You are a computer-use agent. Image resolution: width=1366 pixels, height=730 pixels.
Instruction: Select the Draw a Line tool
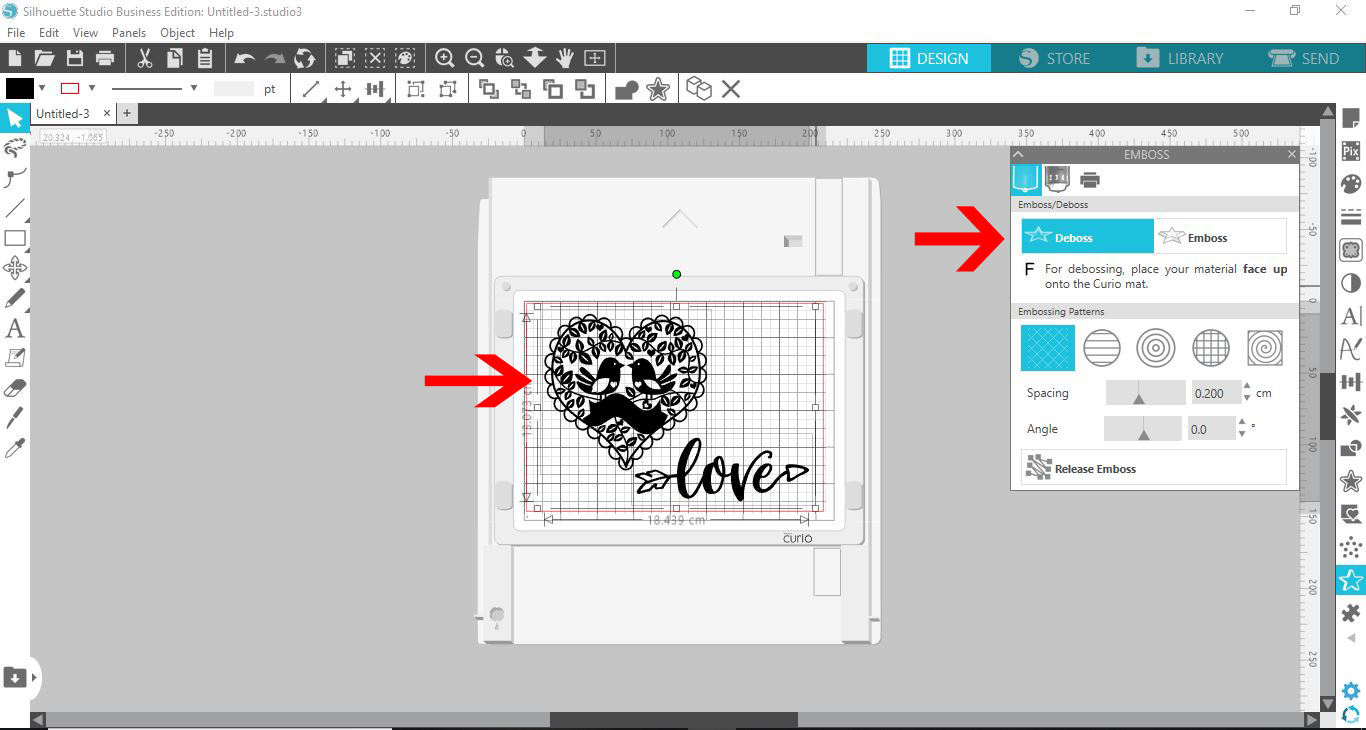[15, 208]
